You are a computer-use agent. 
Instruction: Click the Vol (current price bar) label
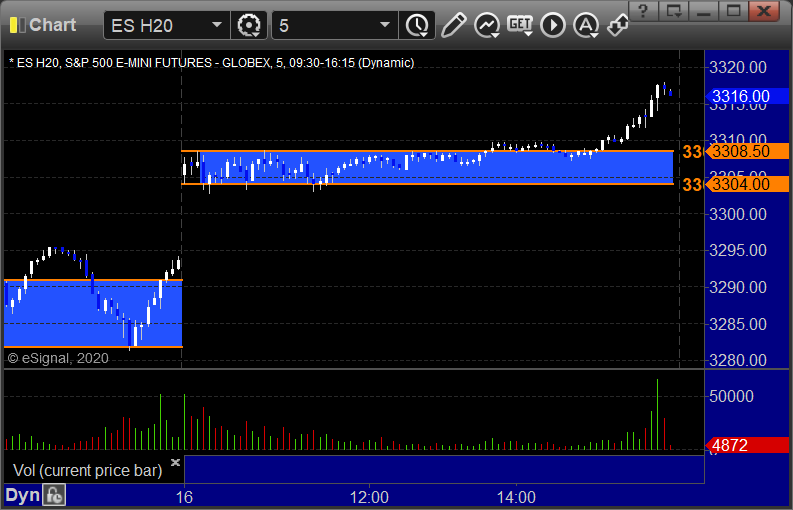(x=87, y=471)
